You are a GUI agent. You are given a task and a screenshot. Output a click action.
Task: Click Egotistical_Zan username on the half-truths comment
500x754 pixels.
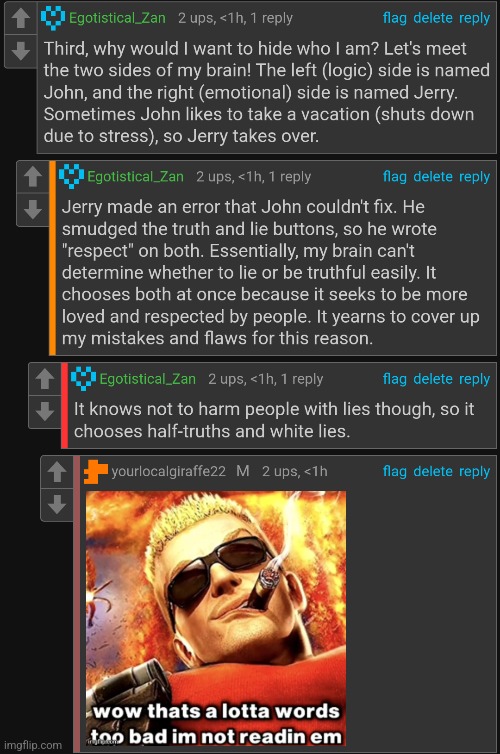coord(148,379)
